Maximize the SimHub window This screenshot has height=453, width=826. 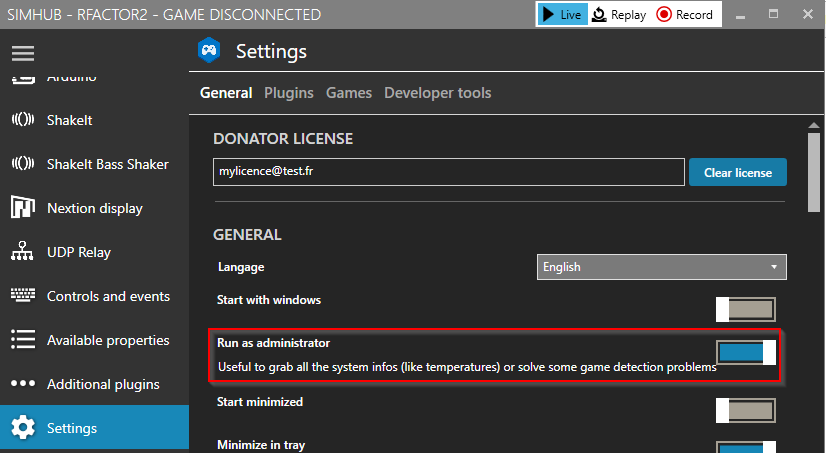pyautogui.click(x=773, y=14)
